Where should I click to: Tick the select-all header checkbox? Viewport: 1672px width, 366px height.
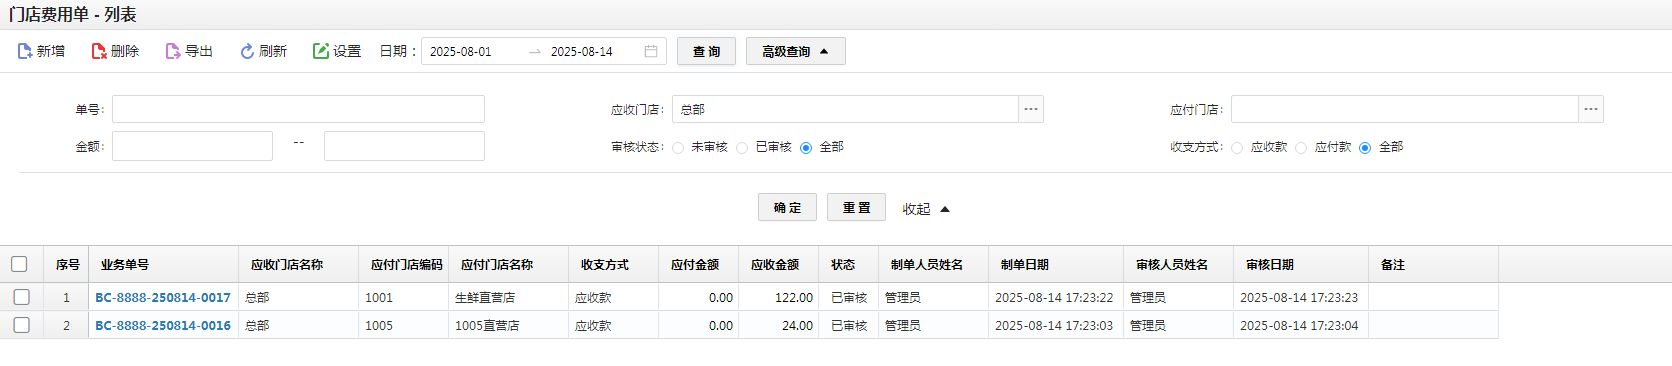pyautogui.click(x=19, y=264)
